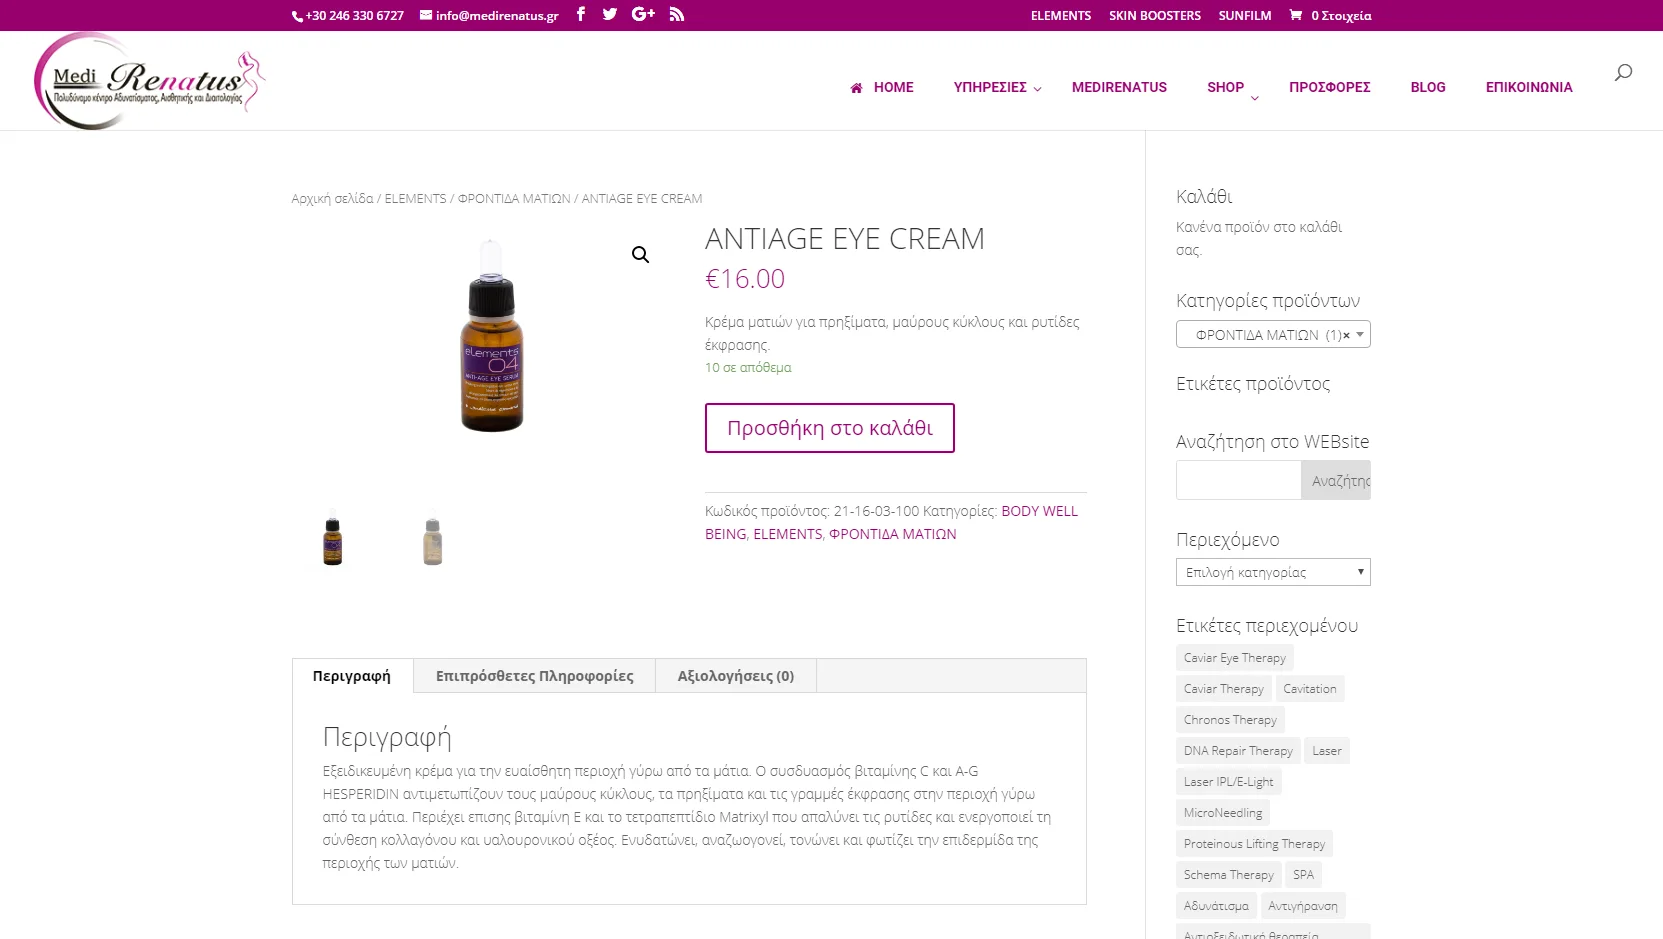The height and width of the screenshot is (939, 1663).
Task: Switch to Επιπρόσθετες Πληροφορίες tab
Action: 534,676
